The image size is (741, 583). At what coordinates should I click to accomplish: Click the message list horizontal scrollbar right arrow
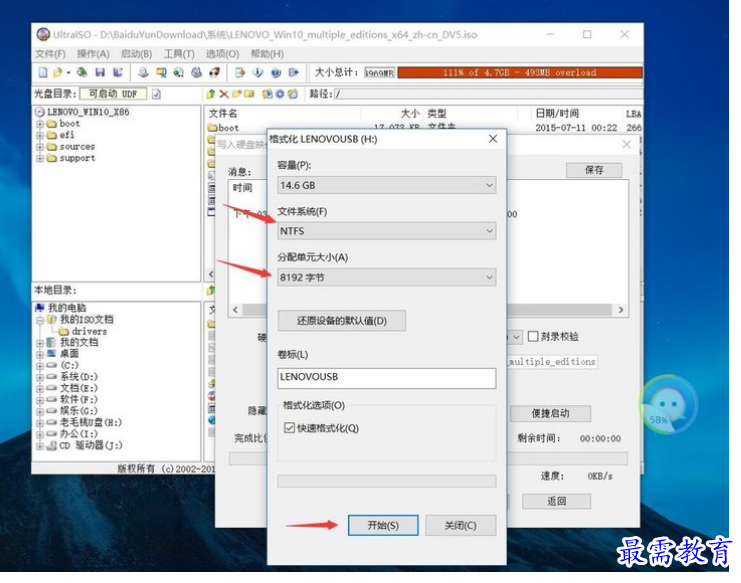coord(621,310)
